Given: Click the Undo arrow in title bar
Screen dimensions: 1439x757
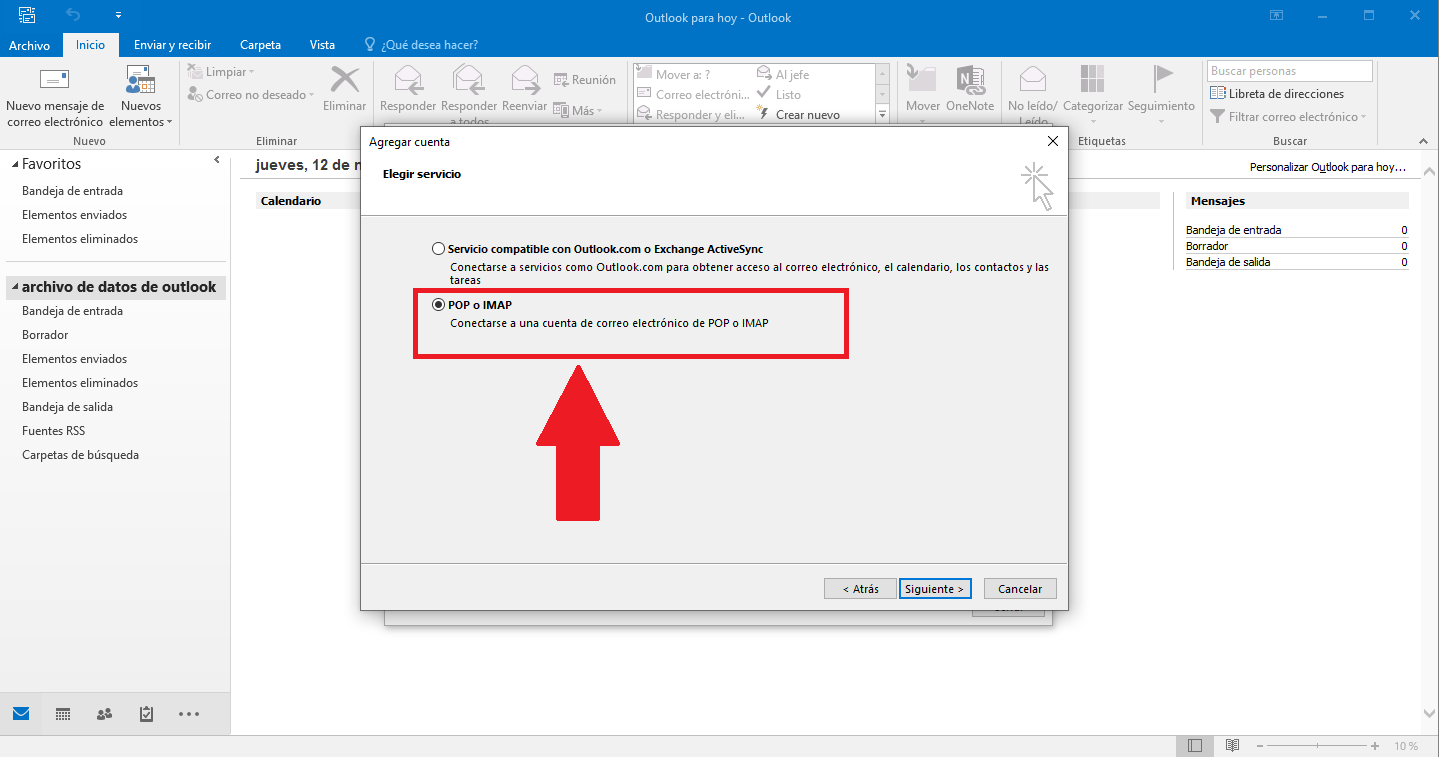Looking at the screenshot, I should click(x=74, y=15).
